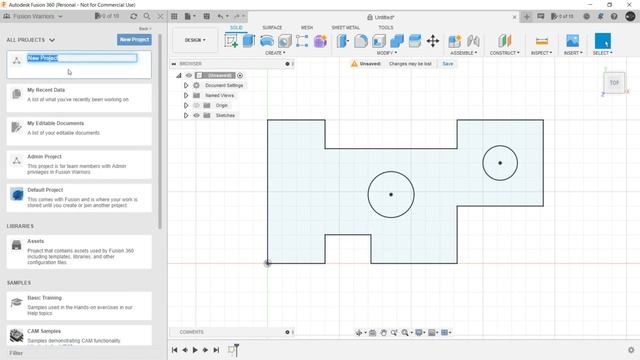Screen dimensions: 640x360
Task: Toggle visibility of Sketches folder
Action: pyautogui.click(x=196, y=116)
